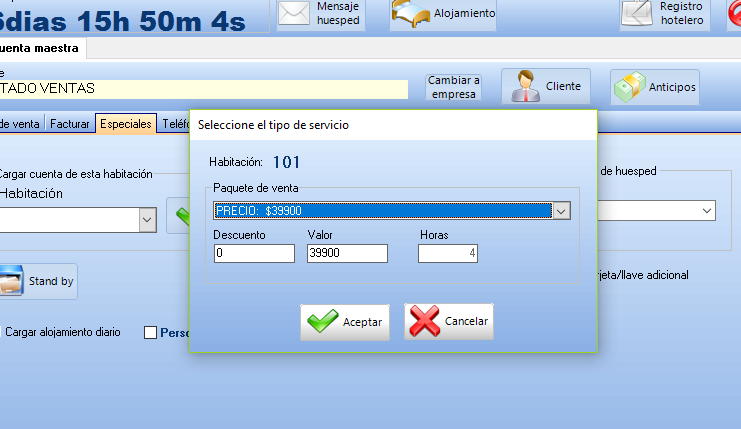Image resolution: width=741 pixels, height=429 pixels.
Task: Expand the Paquete de venta dropdown
Action: click(x=562, y=211)
